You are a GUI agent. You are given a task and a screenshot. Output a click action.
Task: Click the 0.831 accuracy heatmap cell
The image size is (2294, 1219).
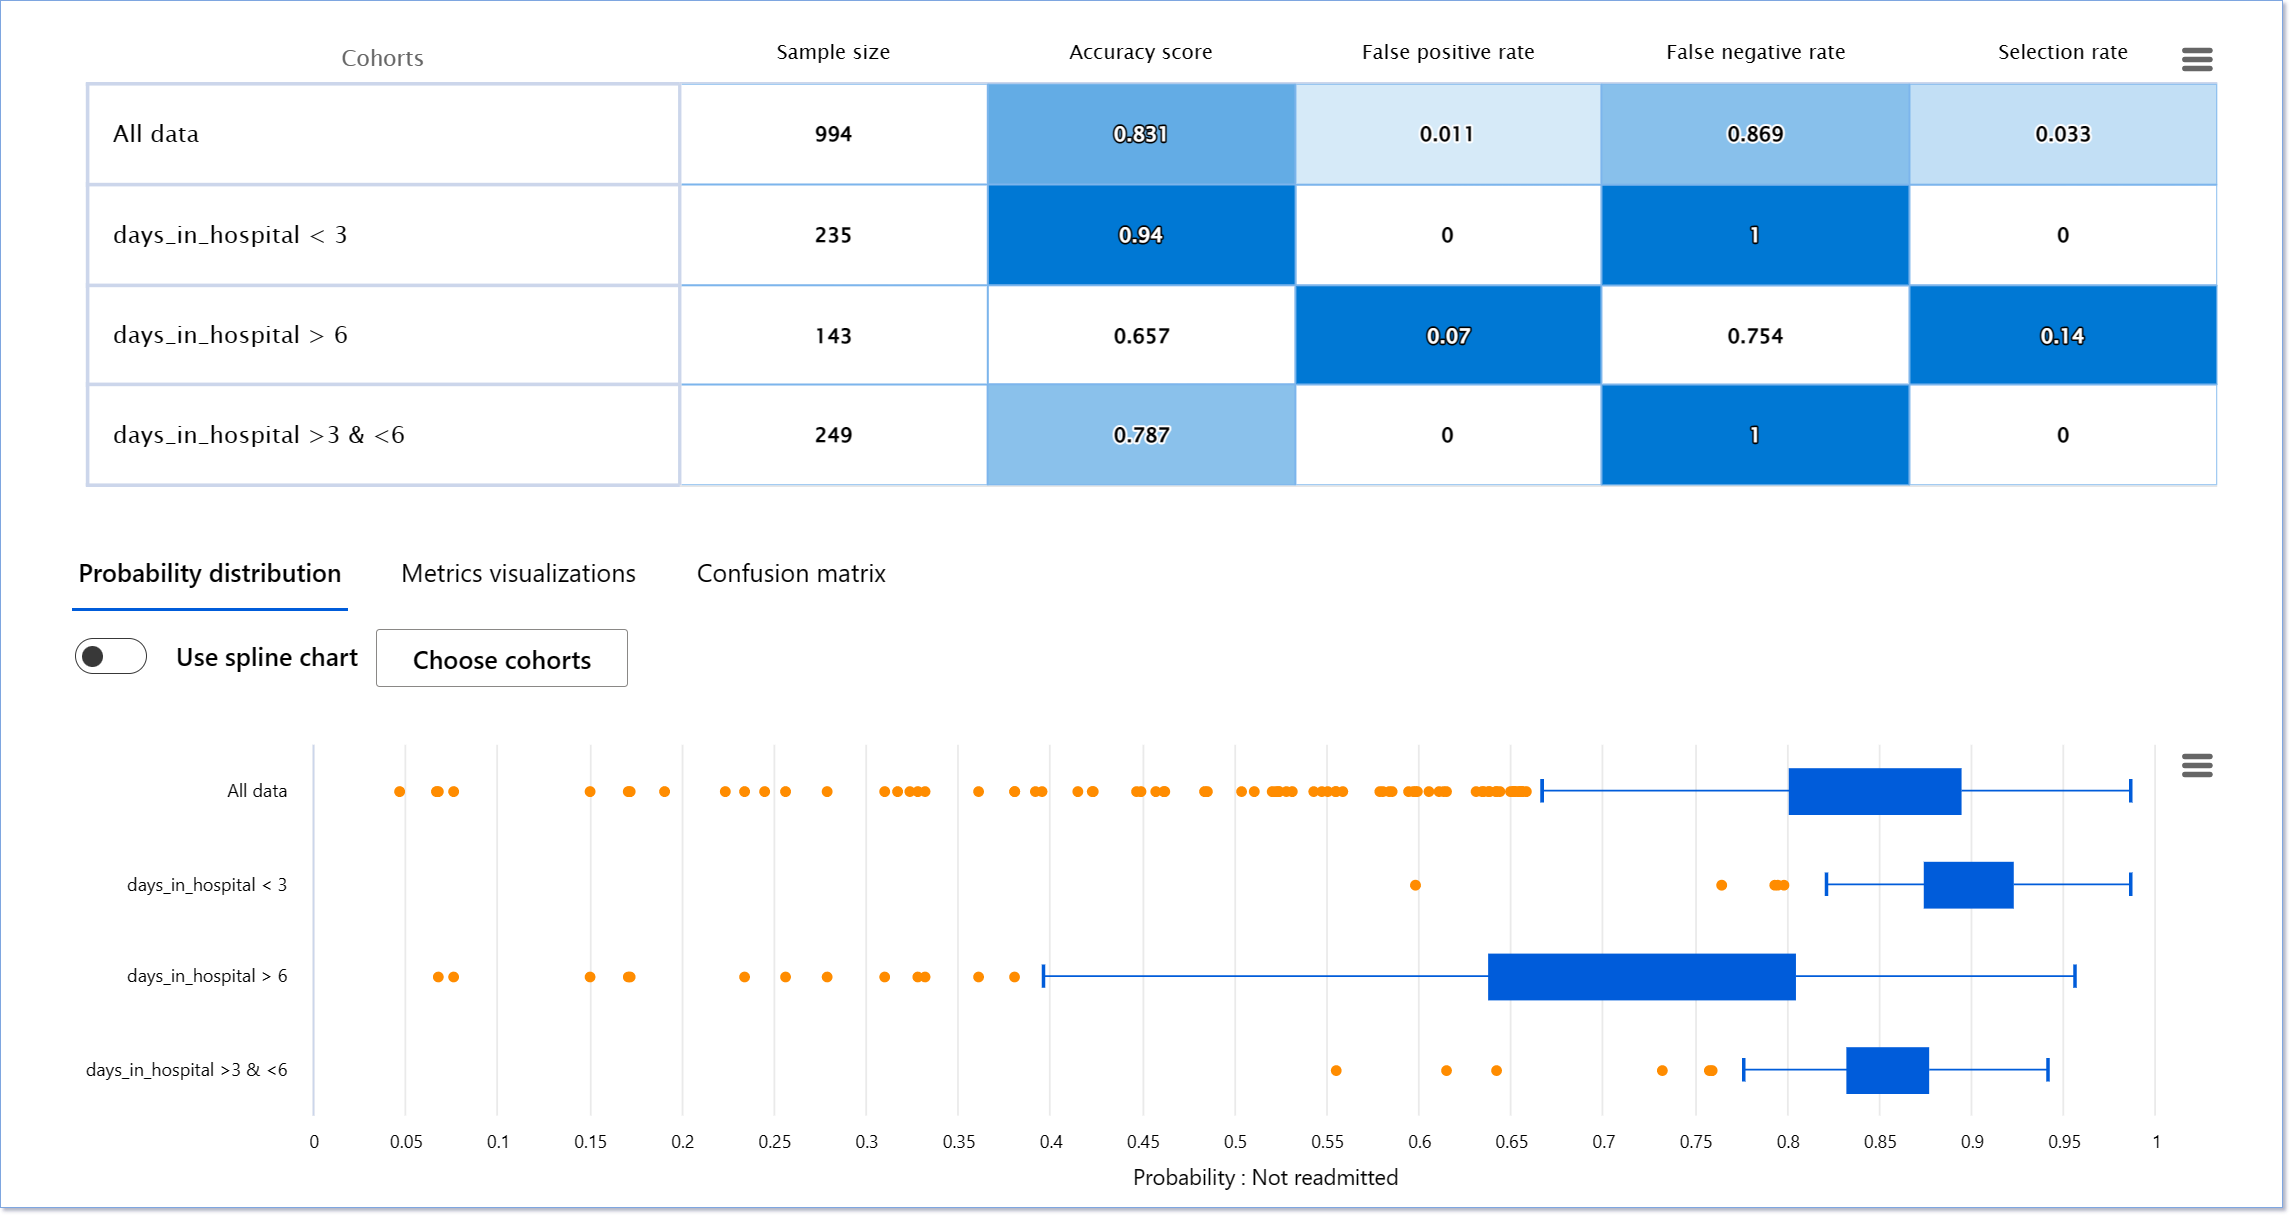(x=1140, y=134)
